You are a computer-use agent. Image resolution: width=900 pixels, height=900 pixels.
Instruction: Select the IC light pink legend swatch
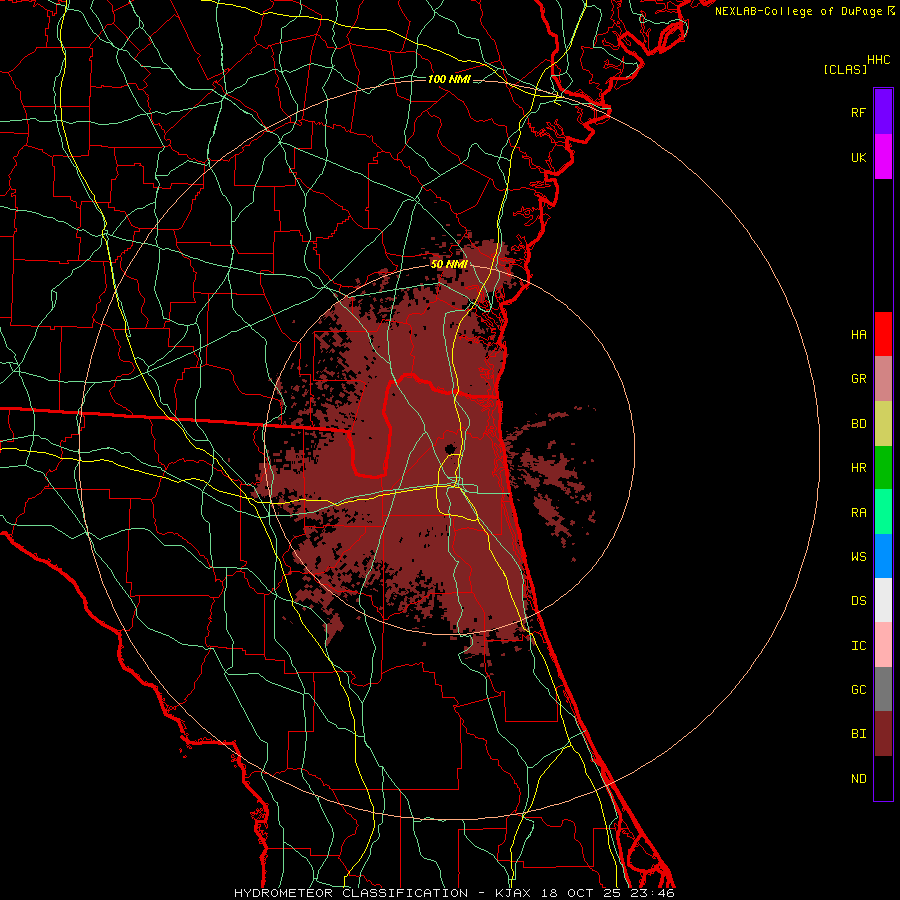883,645
